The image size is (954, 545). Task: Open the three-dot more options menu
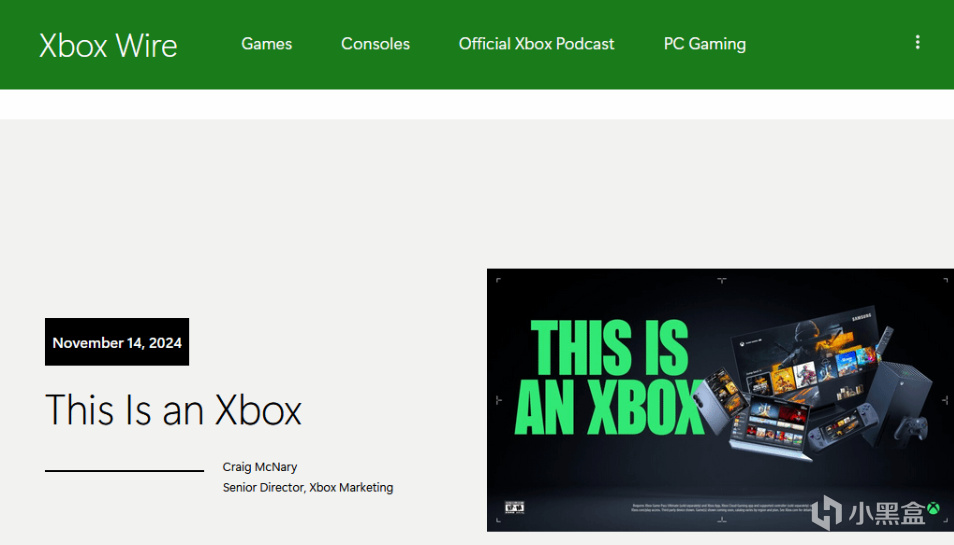pyautogui.click(x=917, y=42)
